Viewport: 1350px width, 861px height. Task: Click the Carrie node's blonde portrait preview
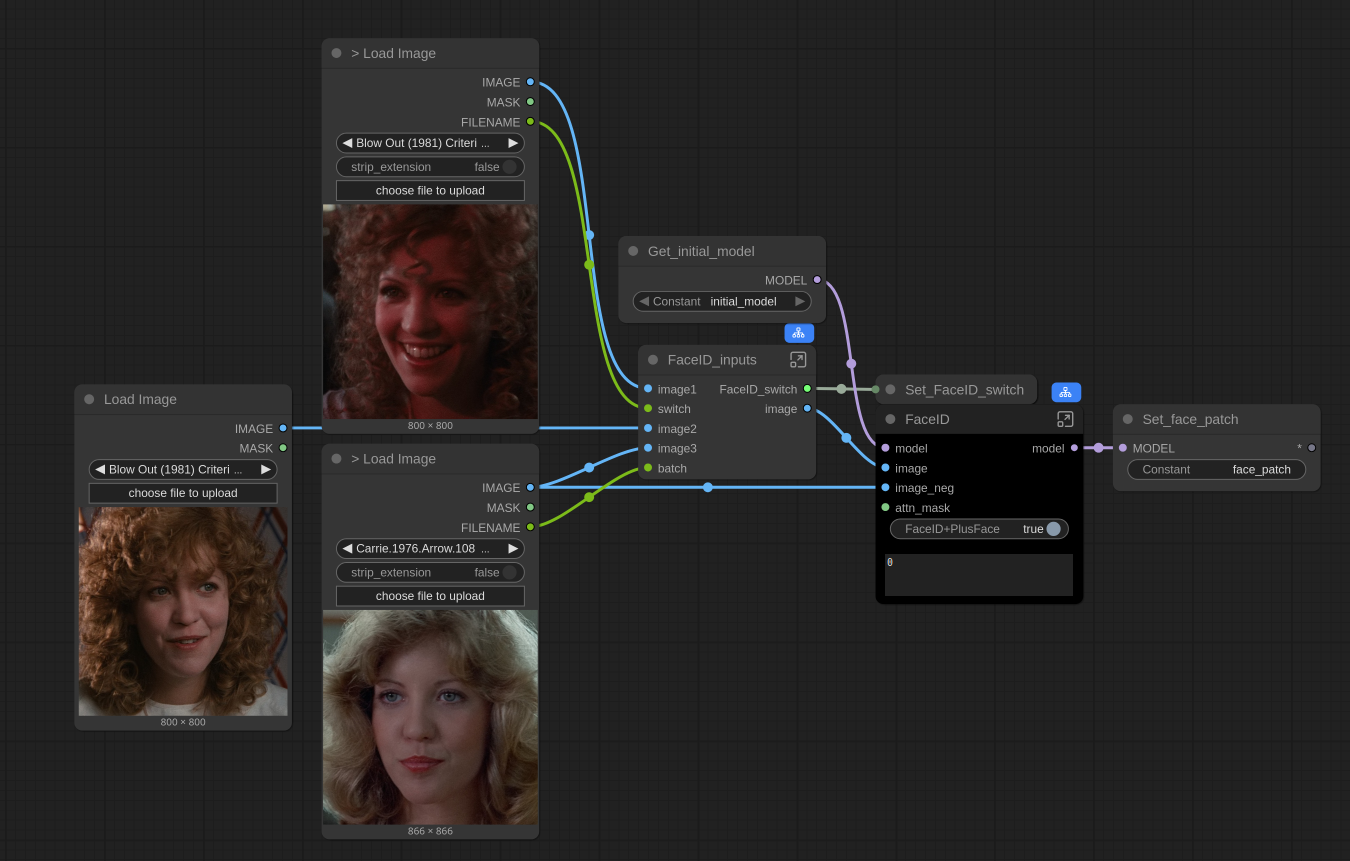point(430,717)
